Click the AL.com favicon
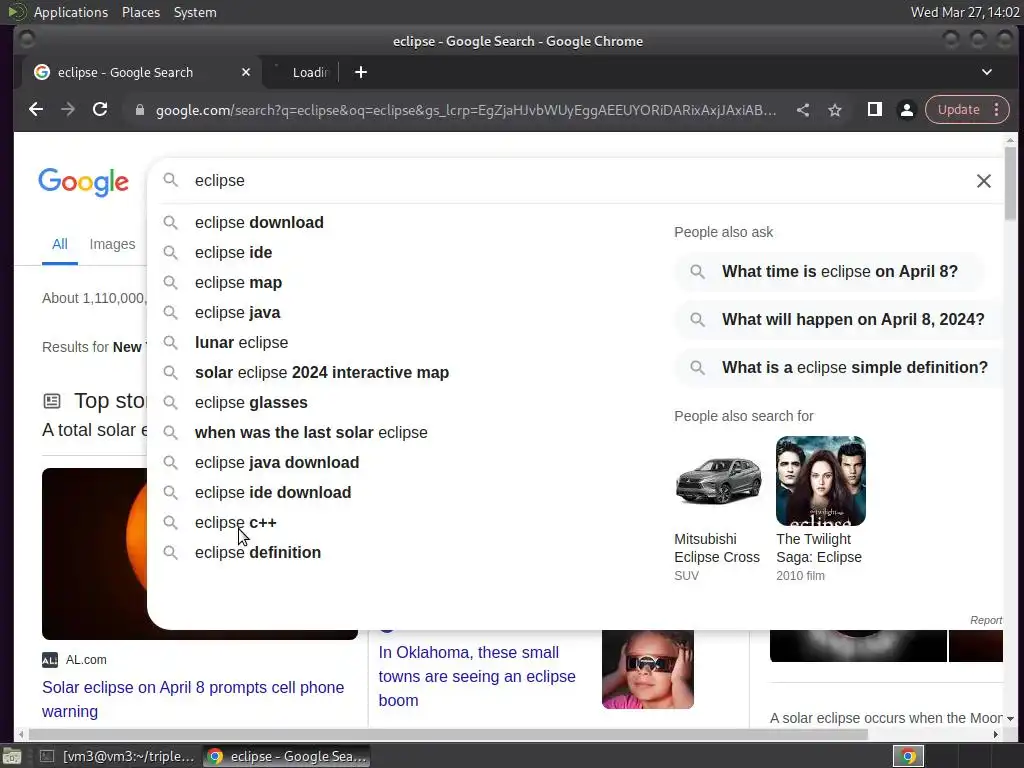Viewport: 1024px width, 768px height. [x=50, y=660]
